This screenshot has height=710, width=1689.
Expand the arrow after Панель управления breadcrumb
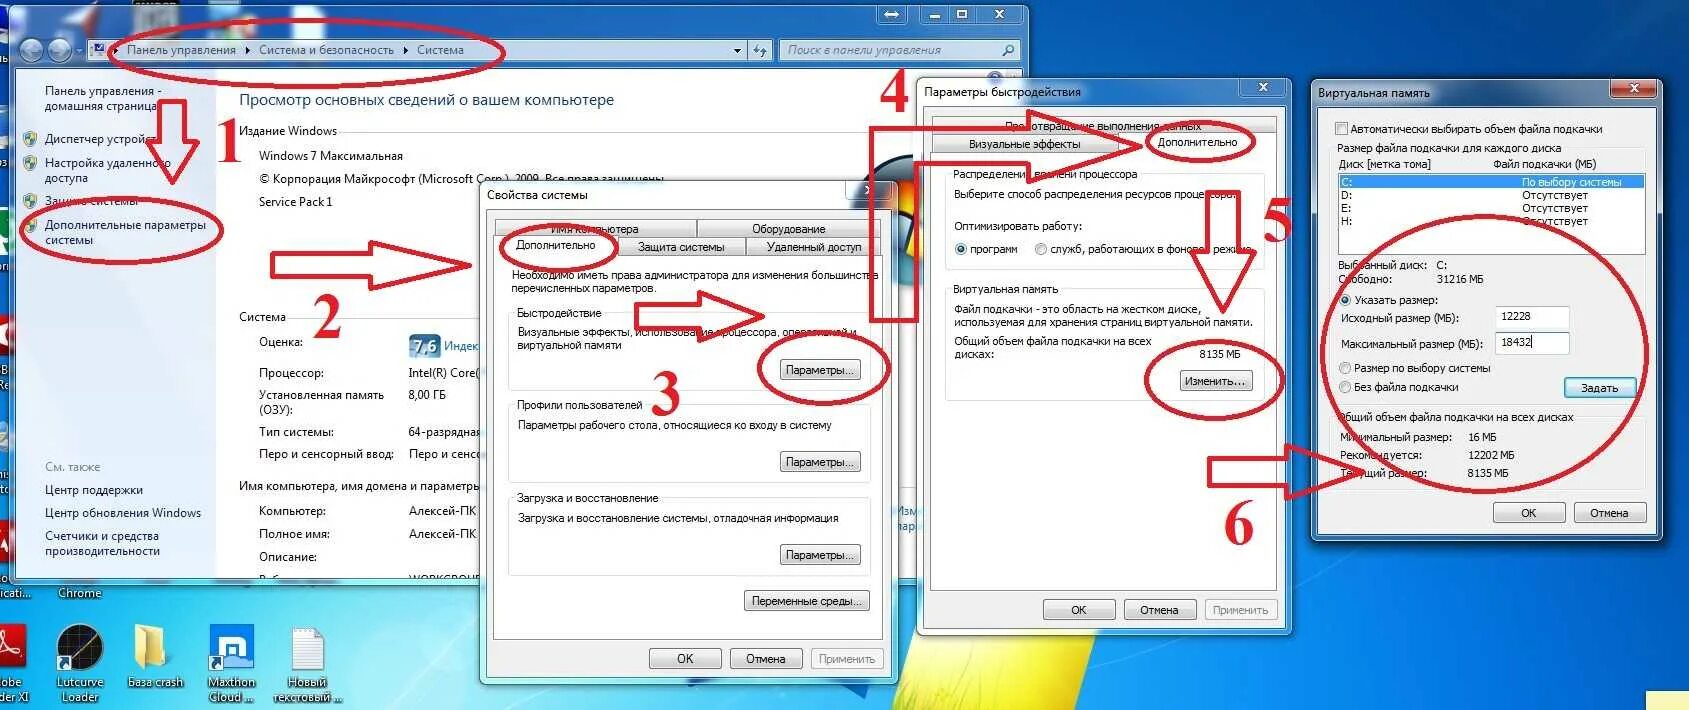coord(247,50)
